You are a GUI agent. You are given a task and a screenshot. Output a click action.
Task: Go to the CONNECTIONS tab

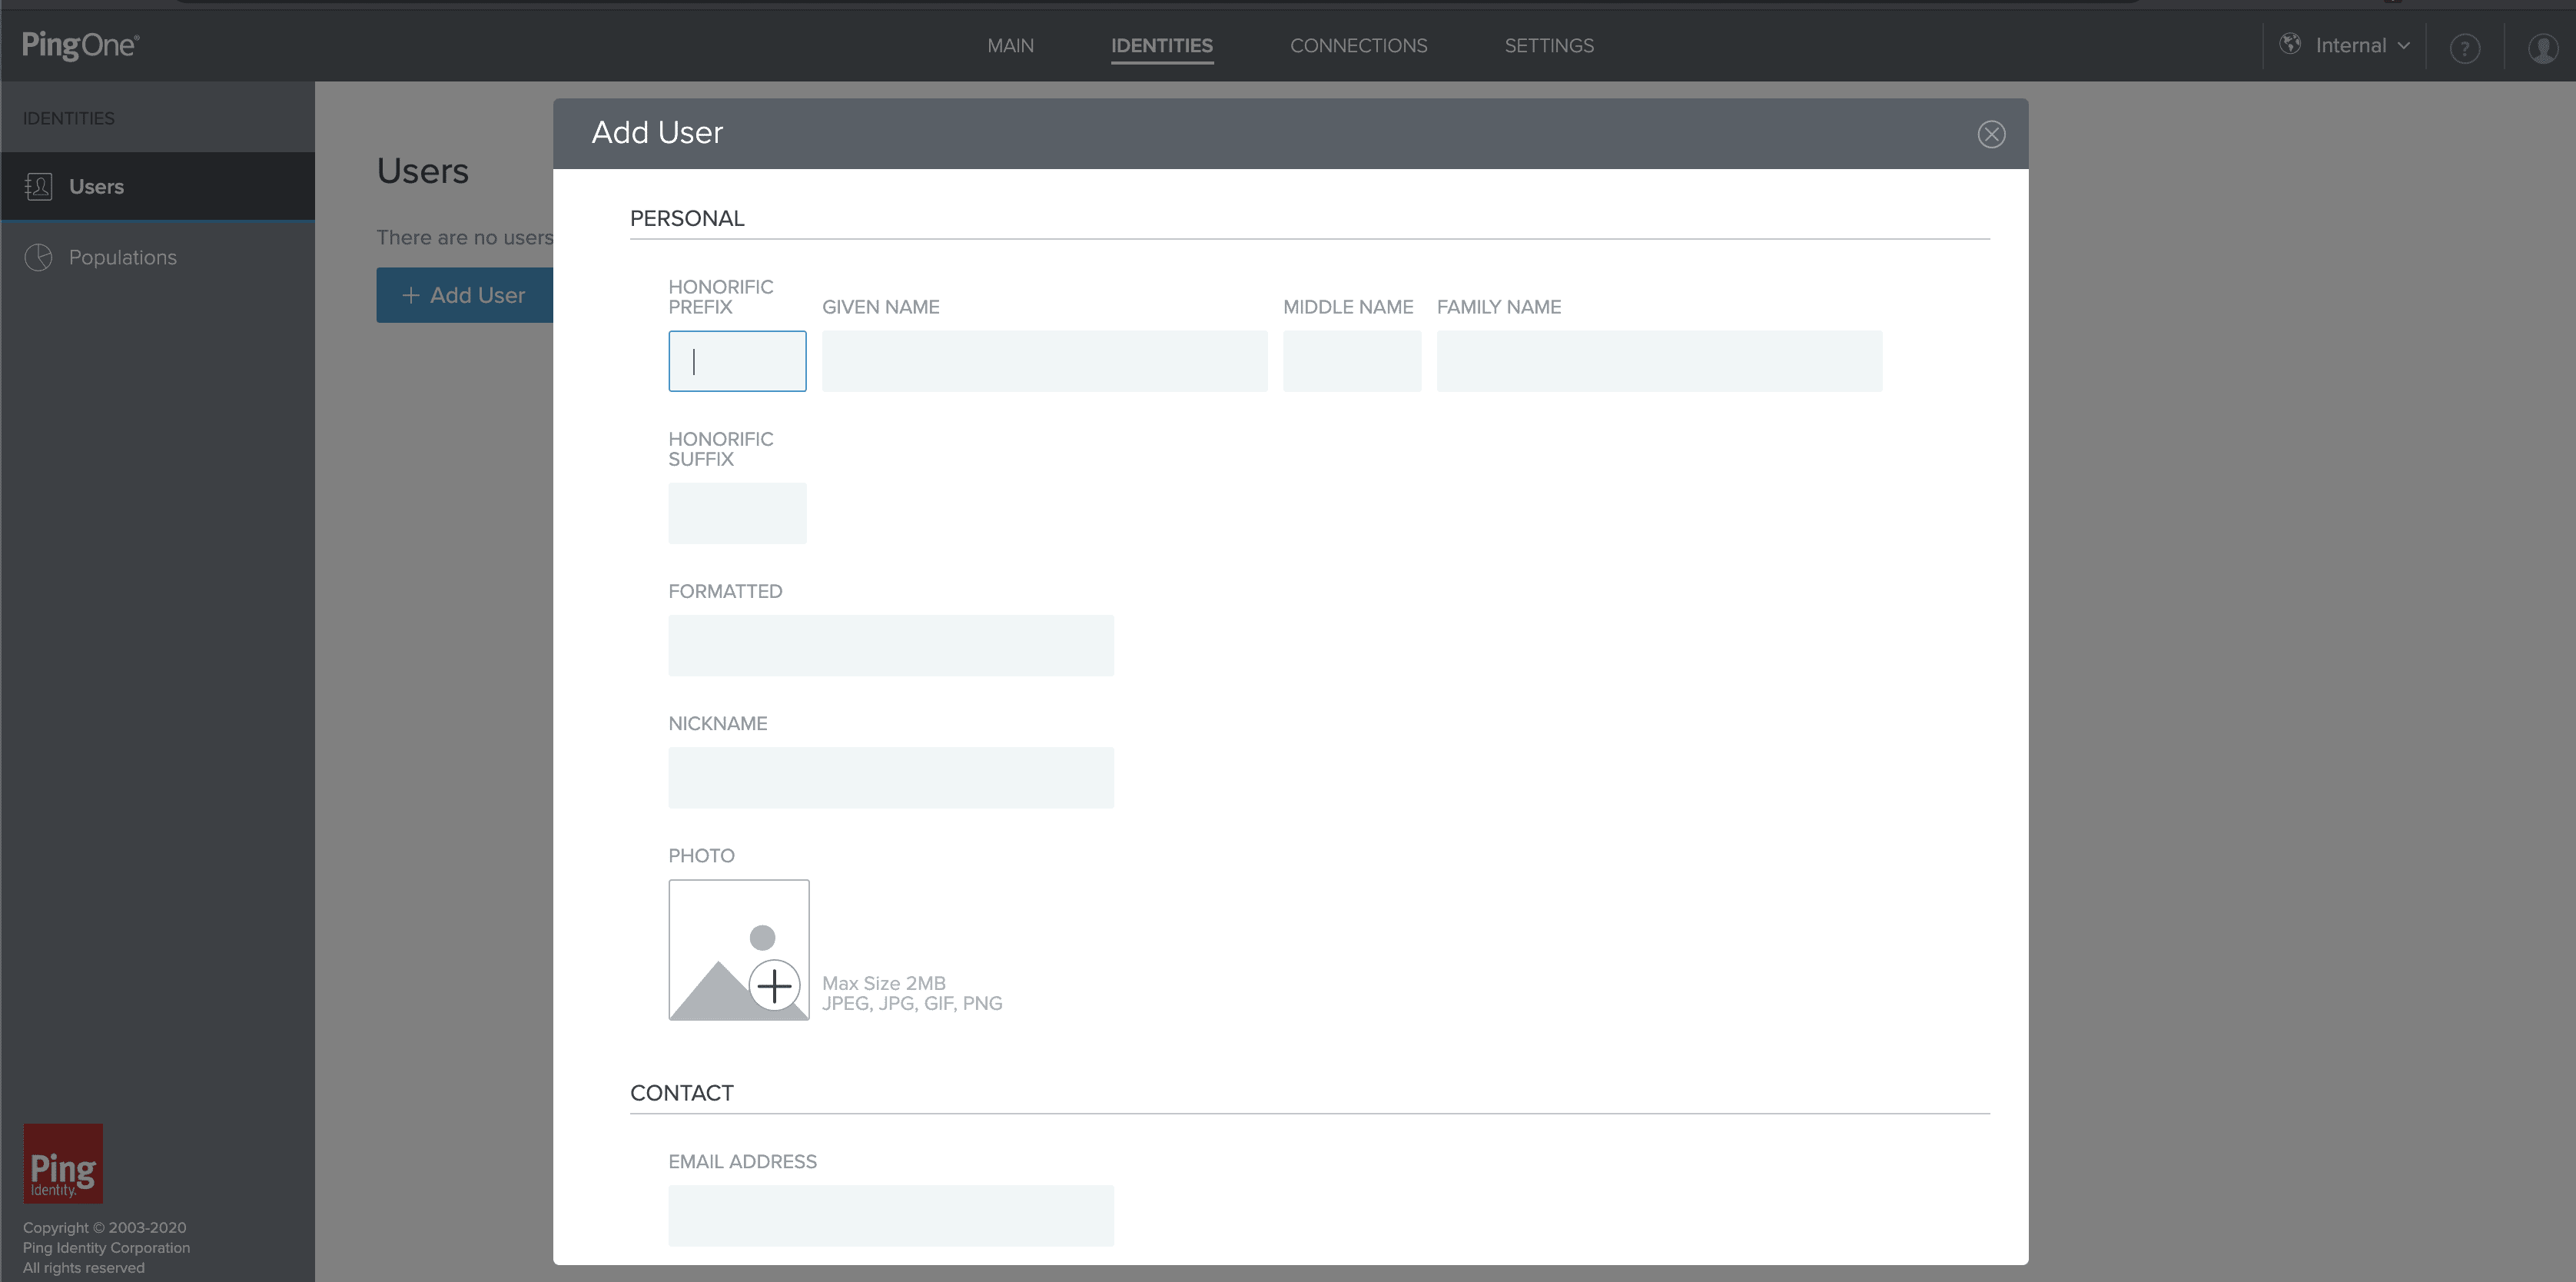[x=1358, y=46]
